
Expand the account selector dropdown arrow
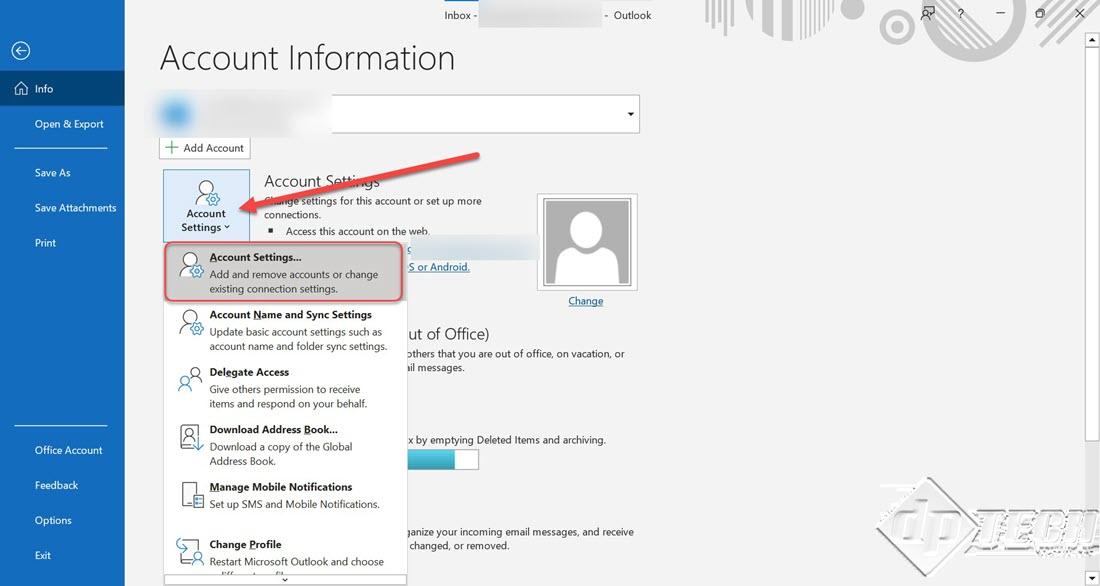pos(631,114)
